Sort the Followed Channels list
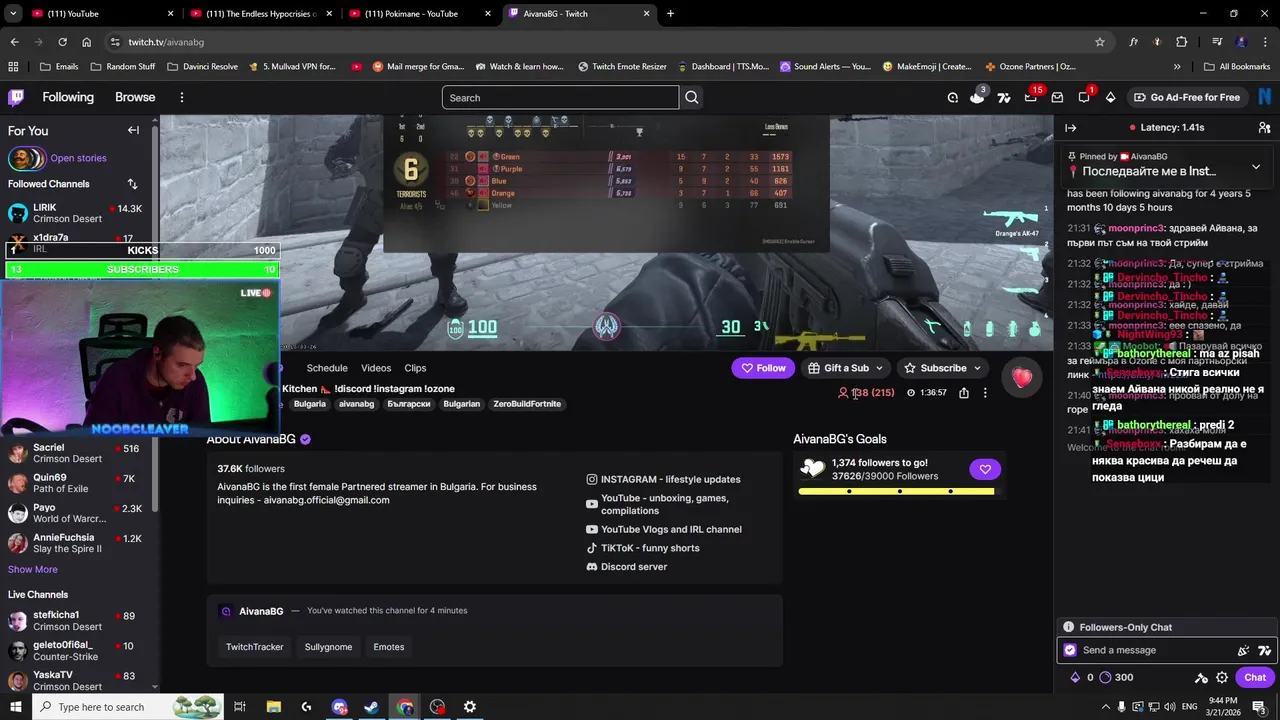 coord(132,184)
